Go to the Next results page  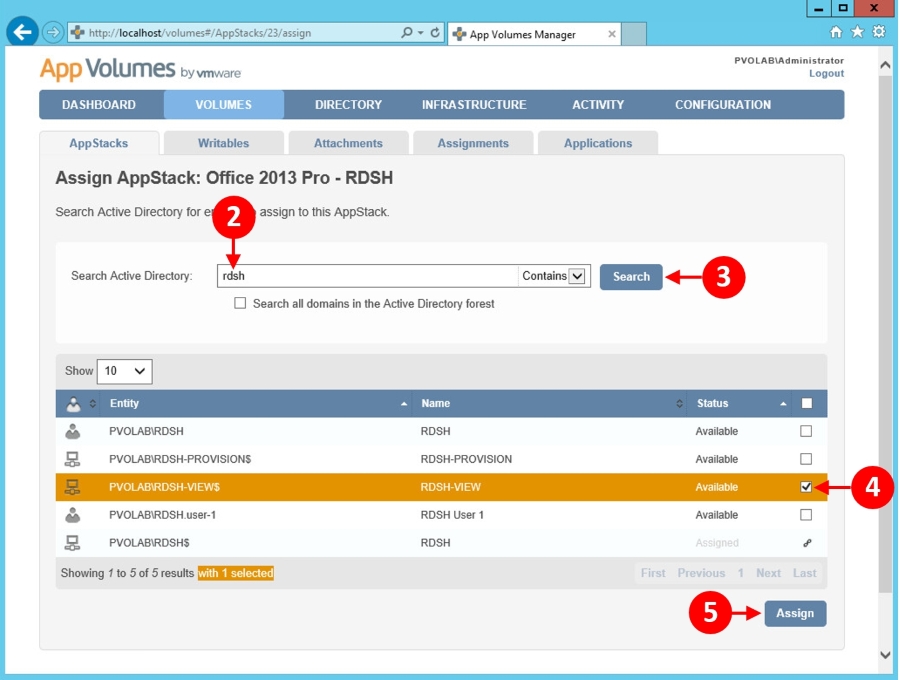(x=768, y=573)
